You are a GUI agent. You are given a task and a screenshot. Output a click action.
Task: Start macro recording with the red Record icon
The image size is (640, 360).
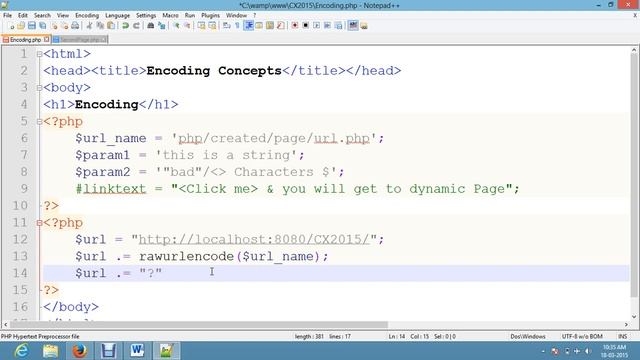pos(295,26)
